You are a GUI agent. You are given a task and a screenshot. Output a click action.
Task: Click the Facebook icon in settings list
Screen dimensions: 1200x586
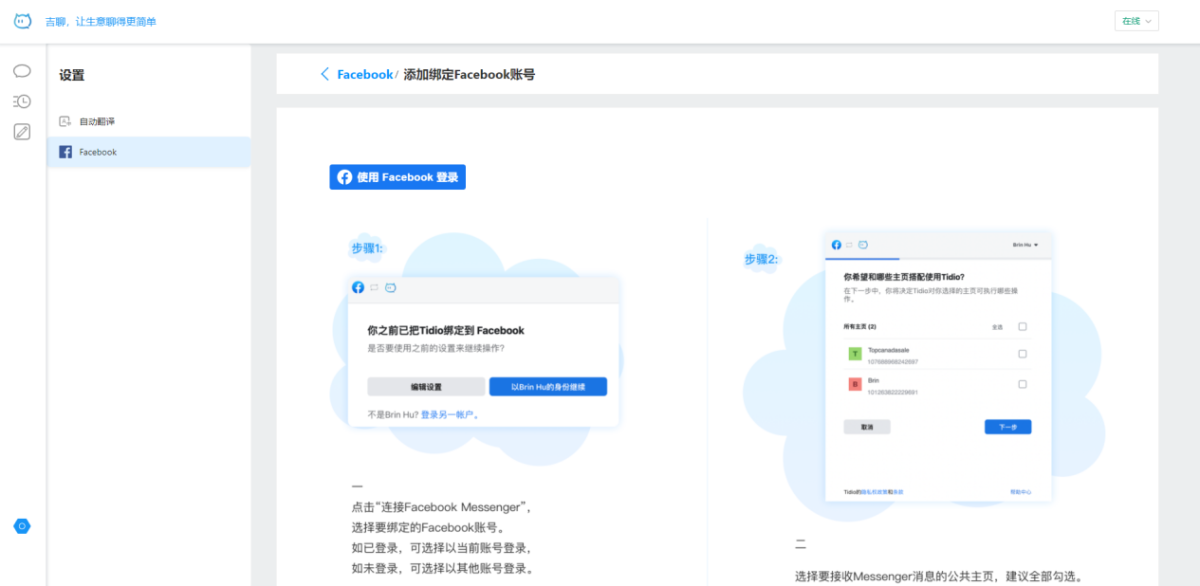(x=65, y=152)
